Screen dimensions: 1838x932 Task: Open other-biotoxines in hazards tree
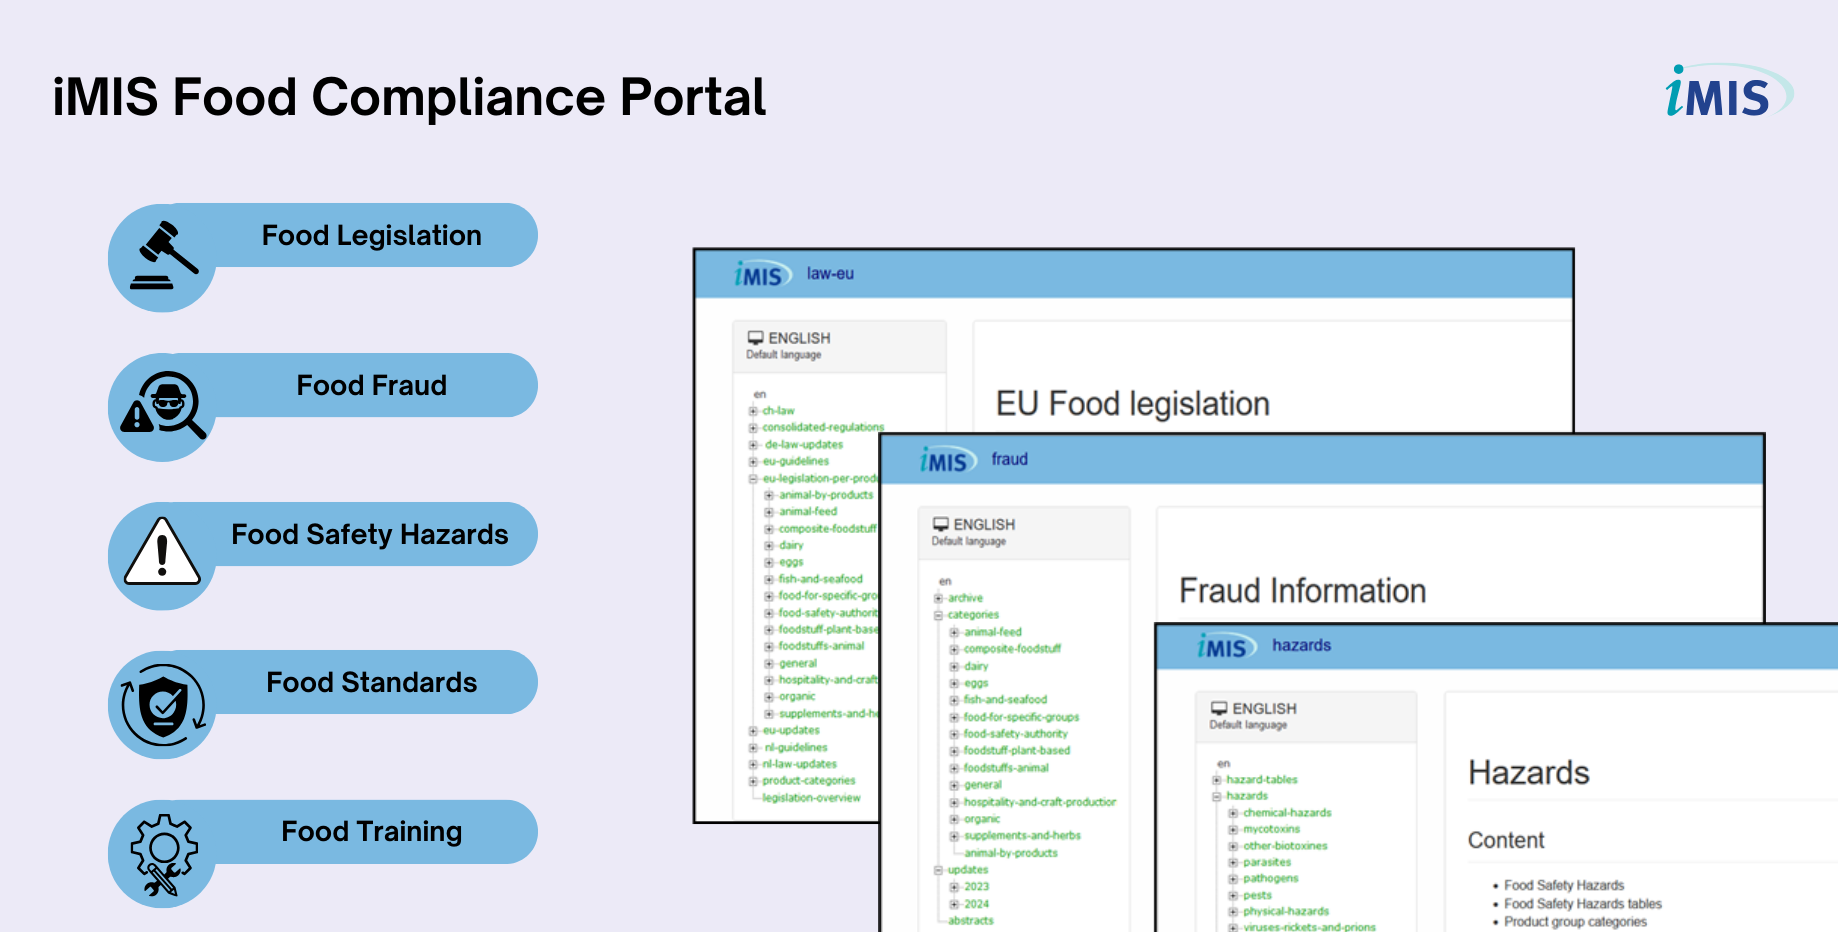point(1285,846)
